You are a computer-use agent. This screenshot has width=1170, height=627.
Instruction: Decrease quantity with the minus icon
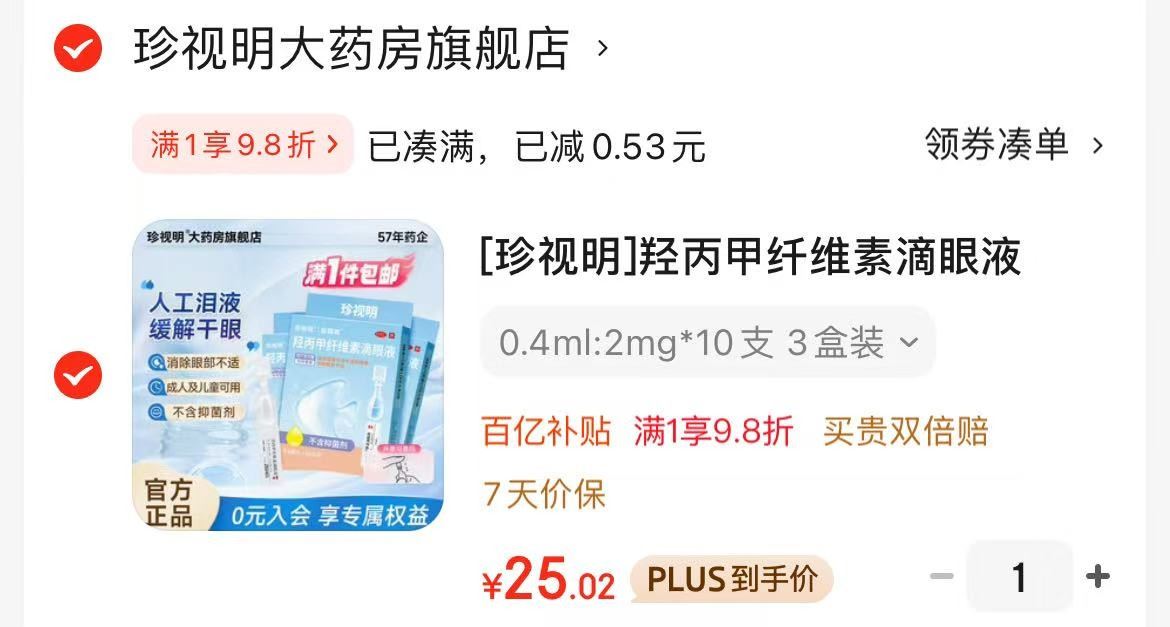pos(942,576)
